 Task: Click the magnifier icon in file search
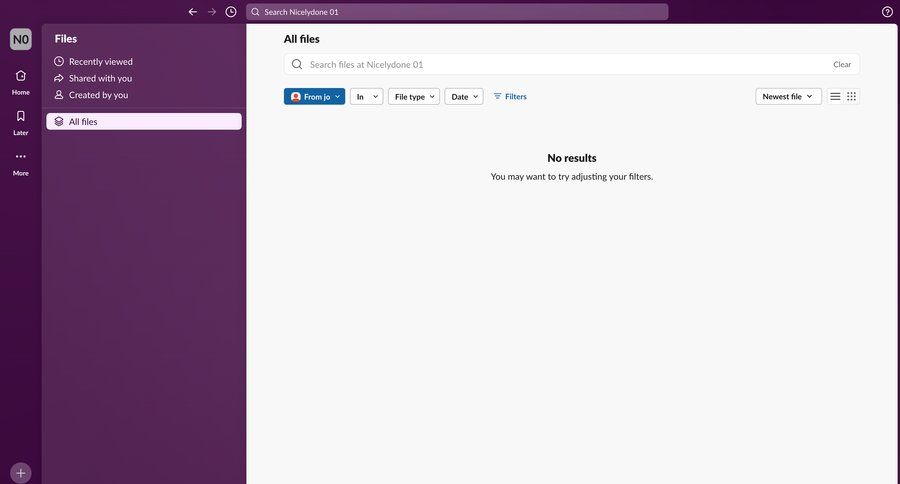click(297, 64)
